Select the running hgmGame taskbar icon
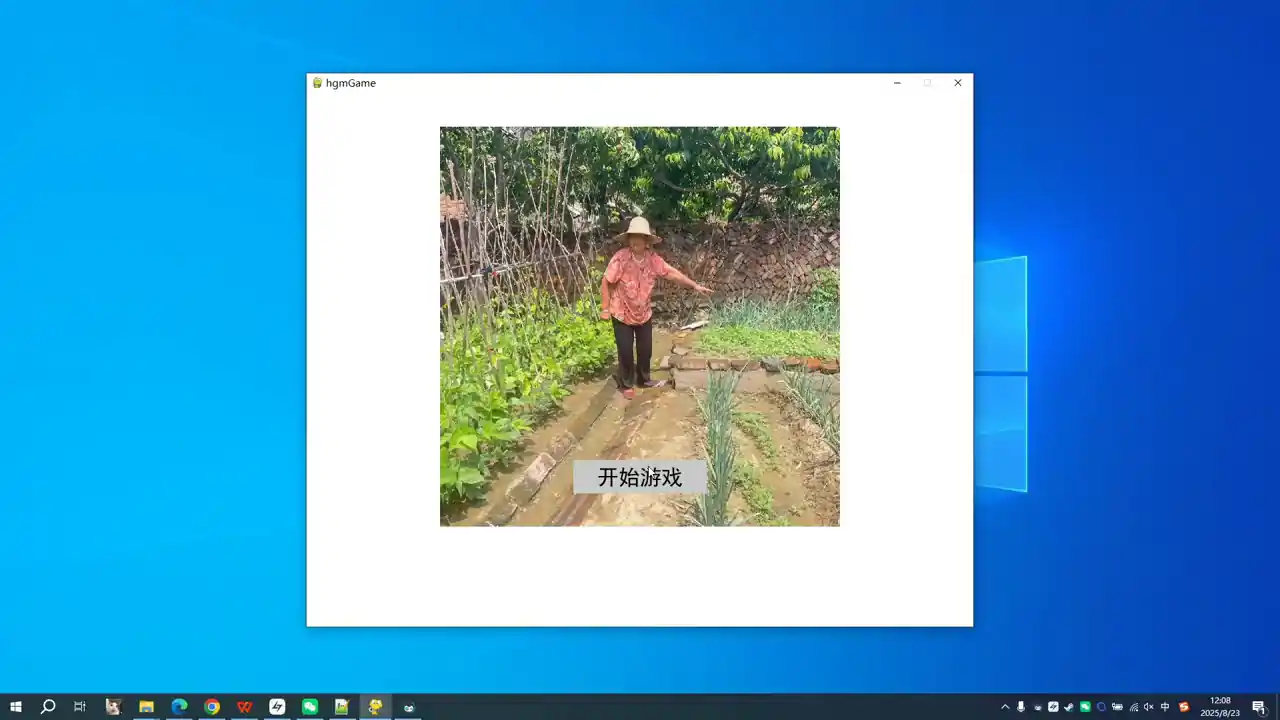 375,707
